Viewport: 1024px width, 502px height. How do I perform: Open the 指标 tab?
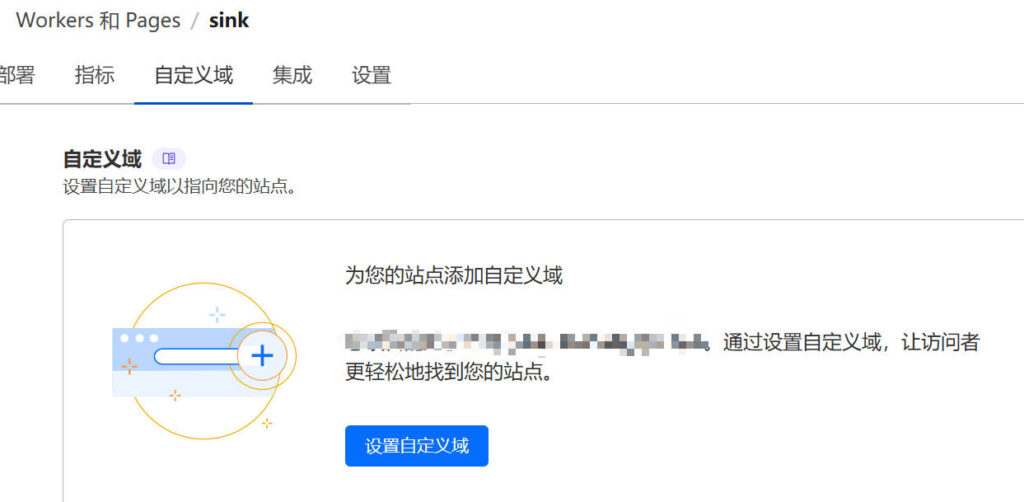[95, 75]
